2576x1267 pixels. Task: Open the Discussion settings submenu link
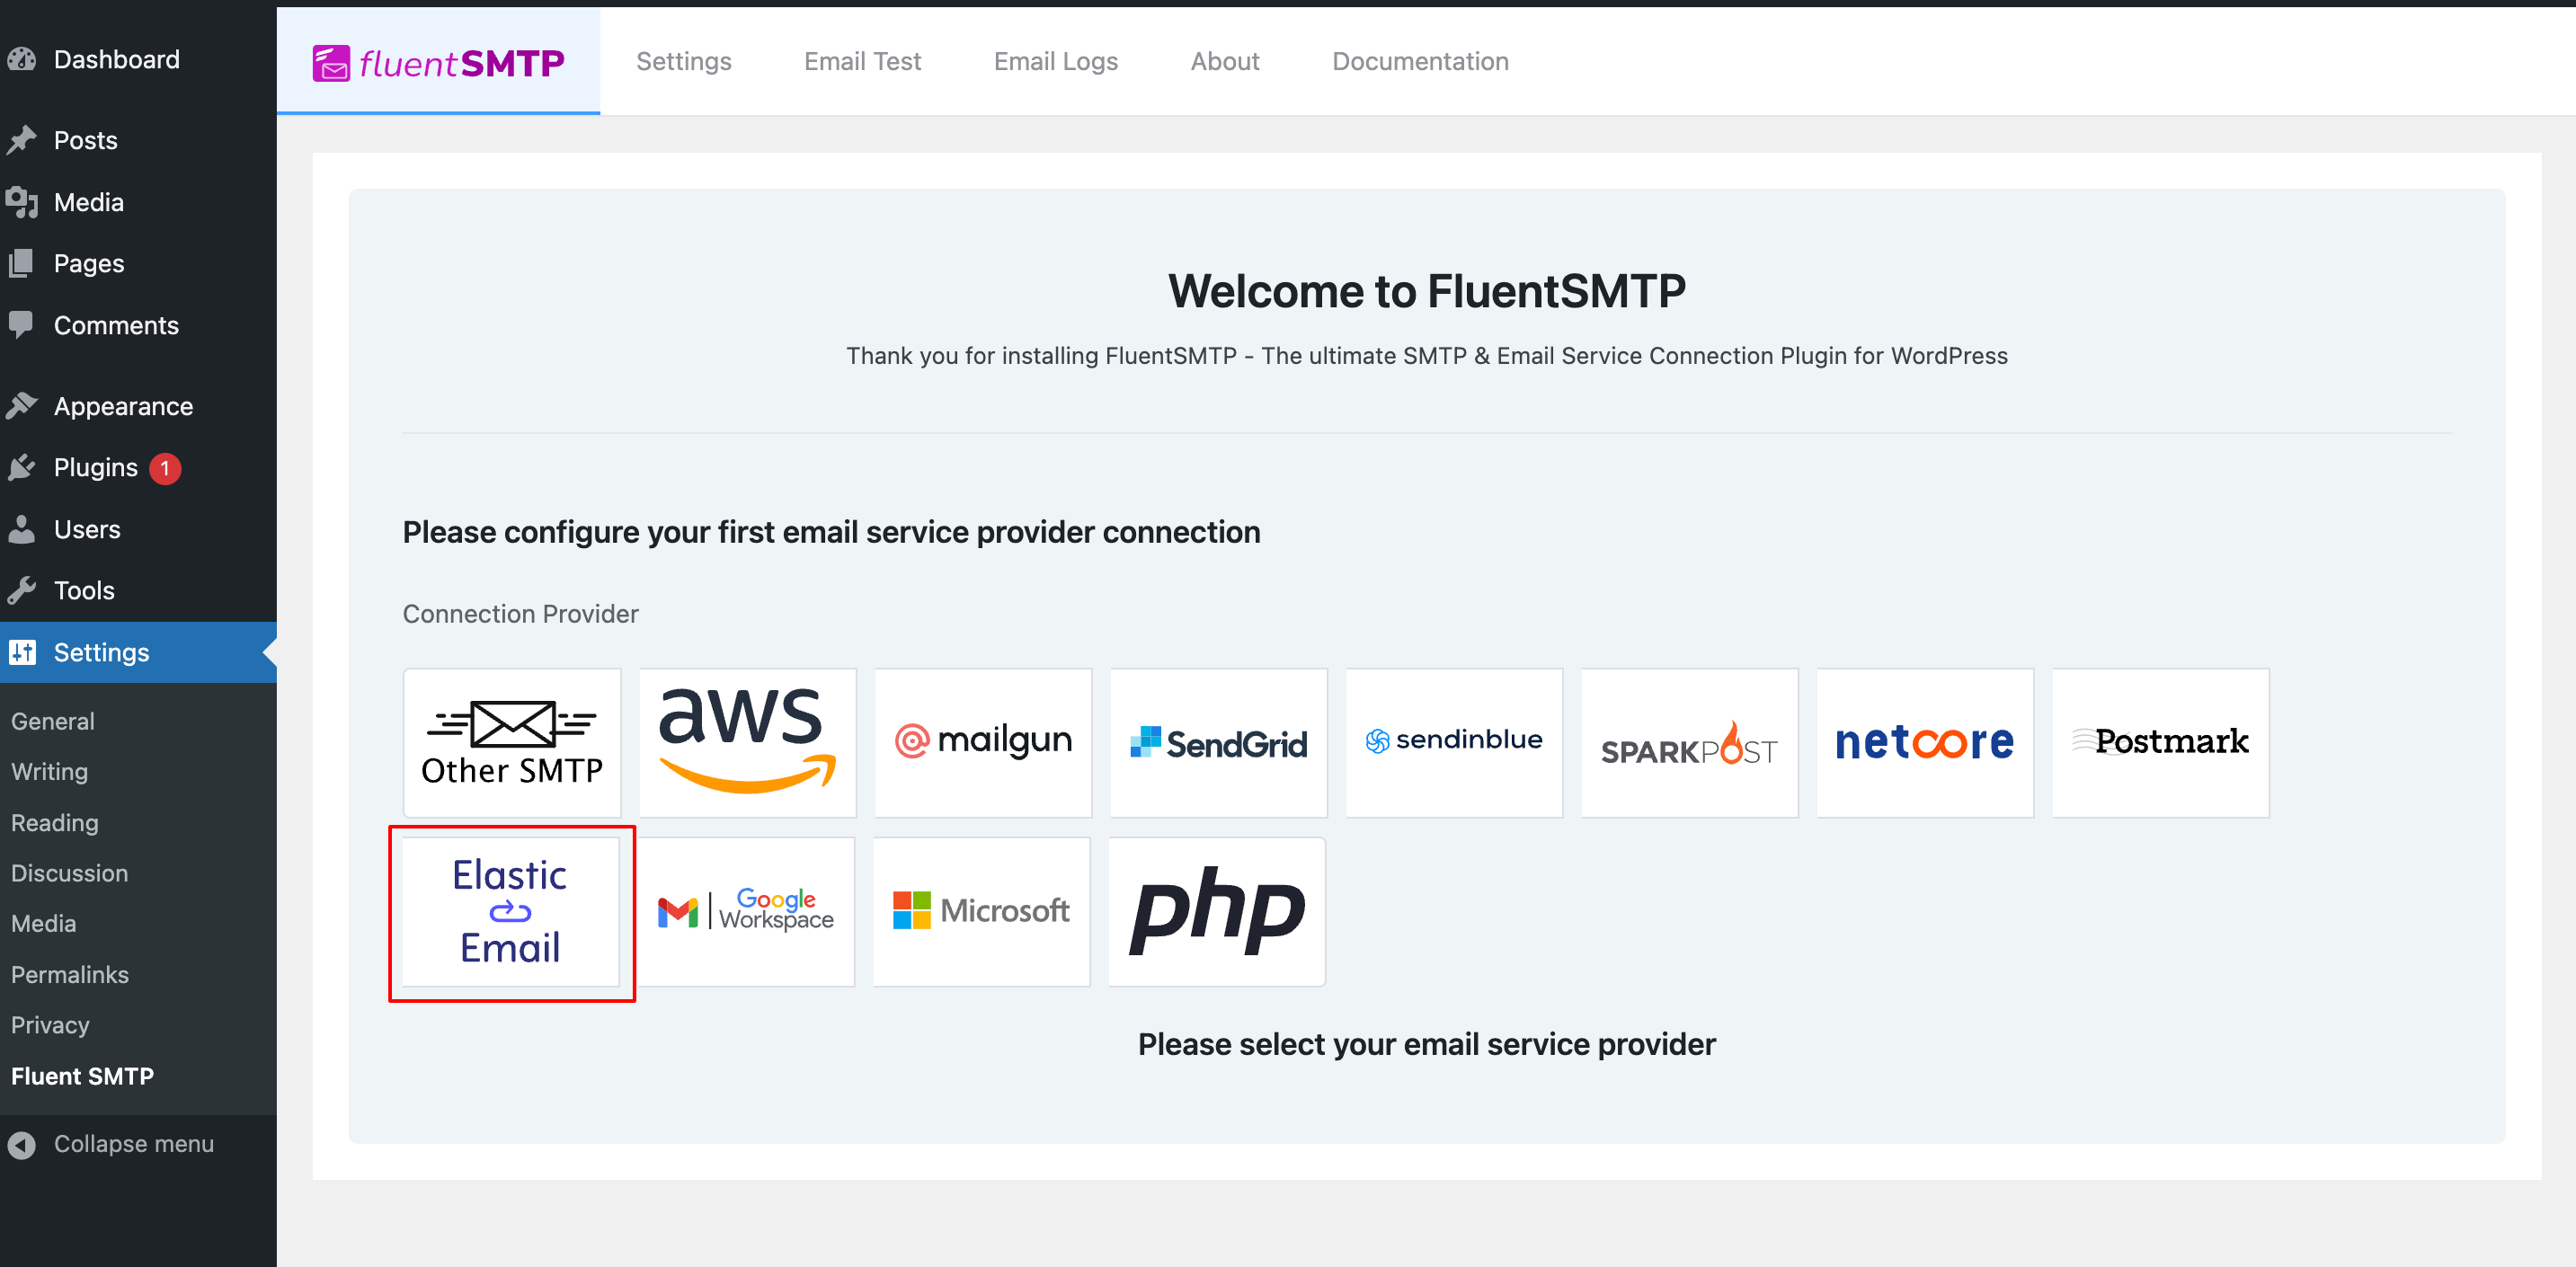click(69, 873)
